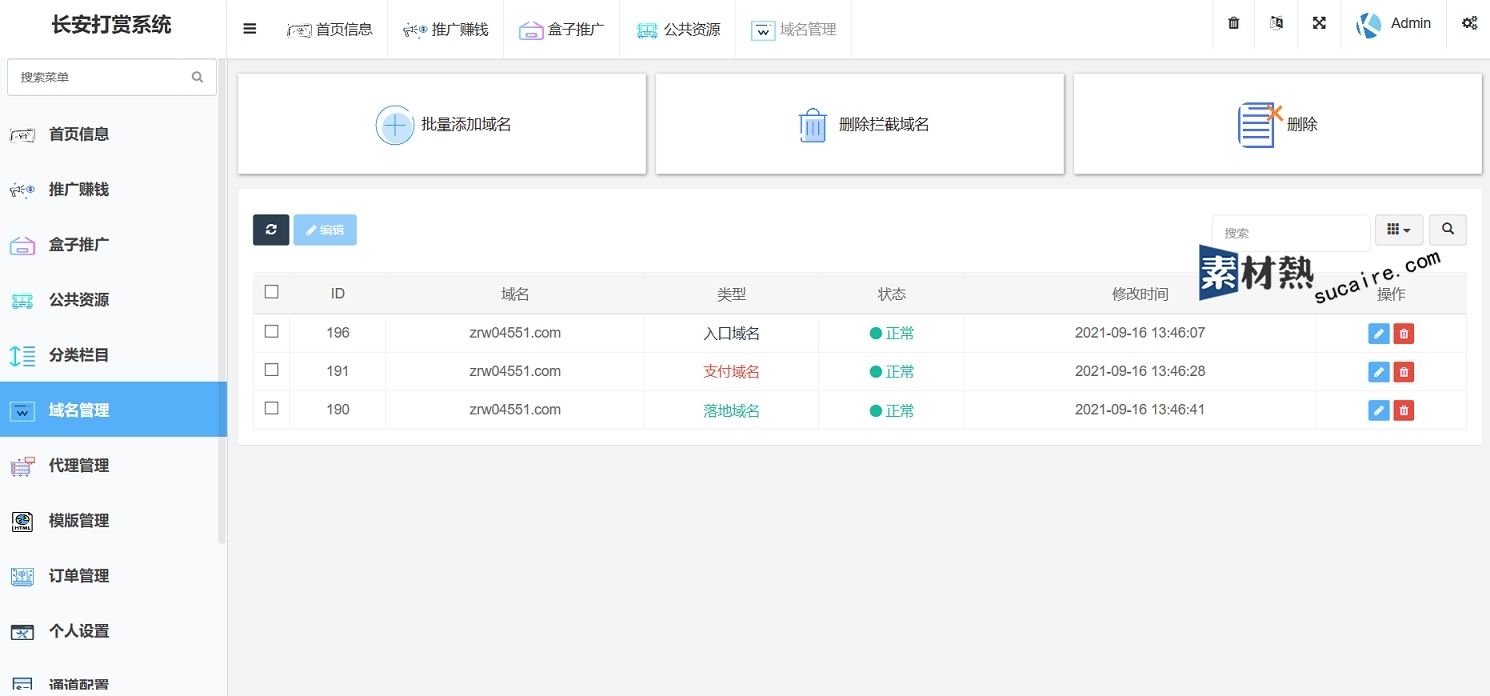Click the trash icon in top bar
The image size is (1490, 696).
1234,23
